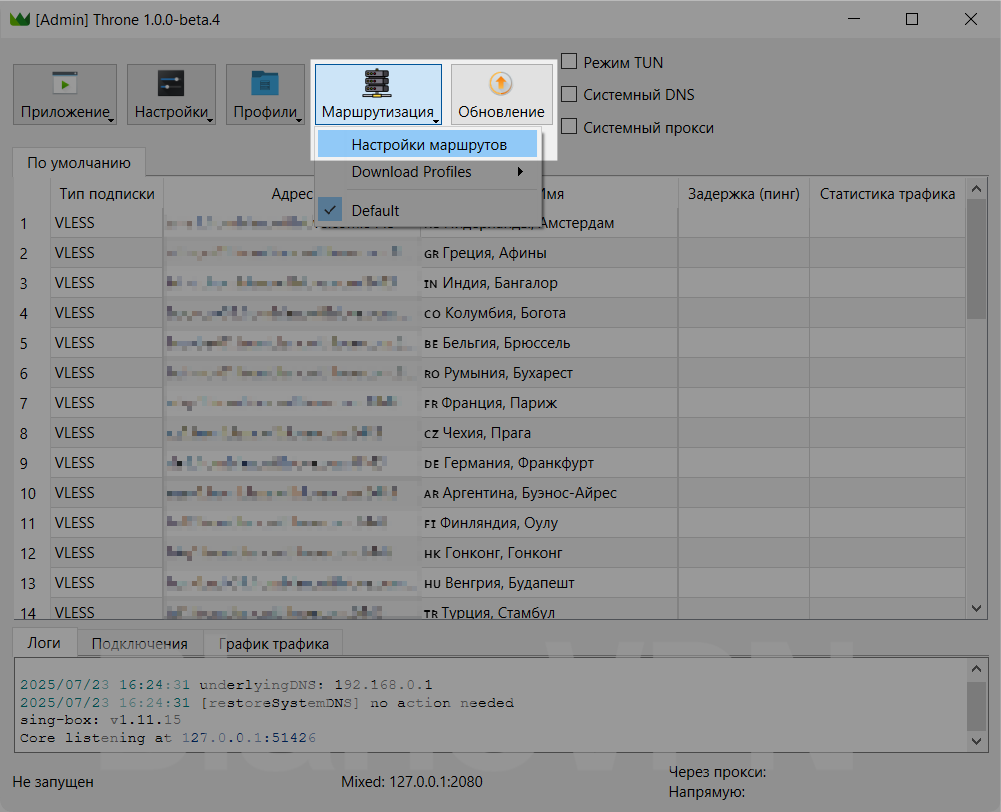Switch to the Подключения tab

point(139,644)
